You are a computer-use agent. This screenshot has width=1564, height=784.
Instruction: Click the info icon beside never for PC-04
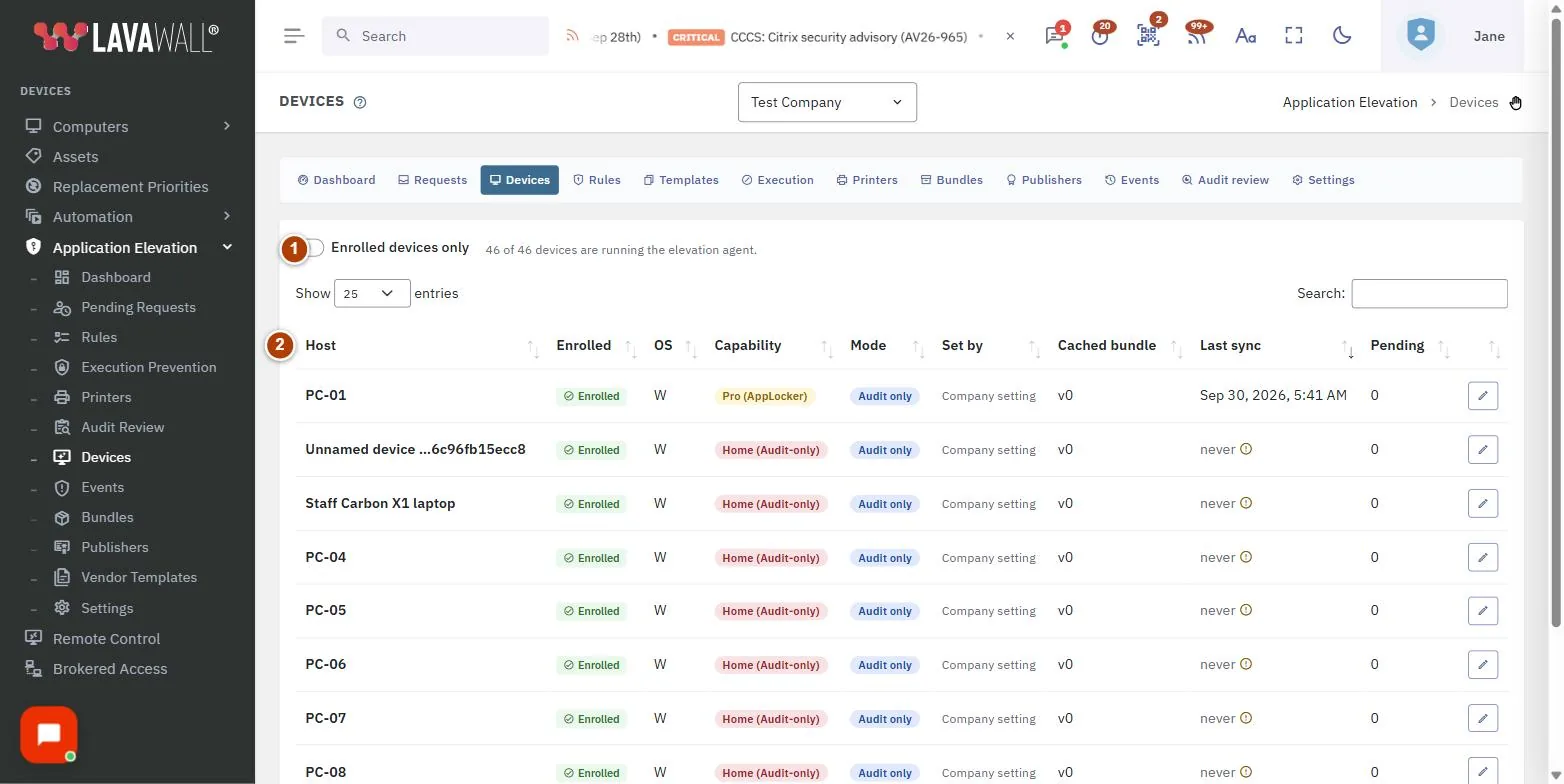tap(1246, 557)
